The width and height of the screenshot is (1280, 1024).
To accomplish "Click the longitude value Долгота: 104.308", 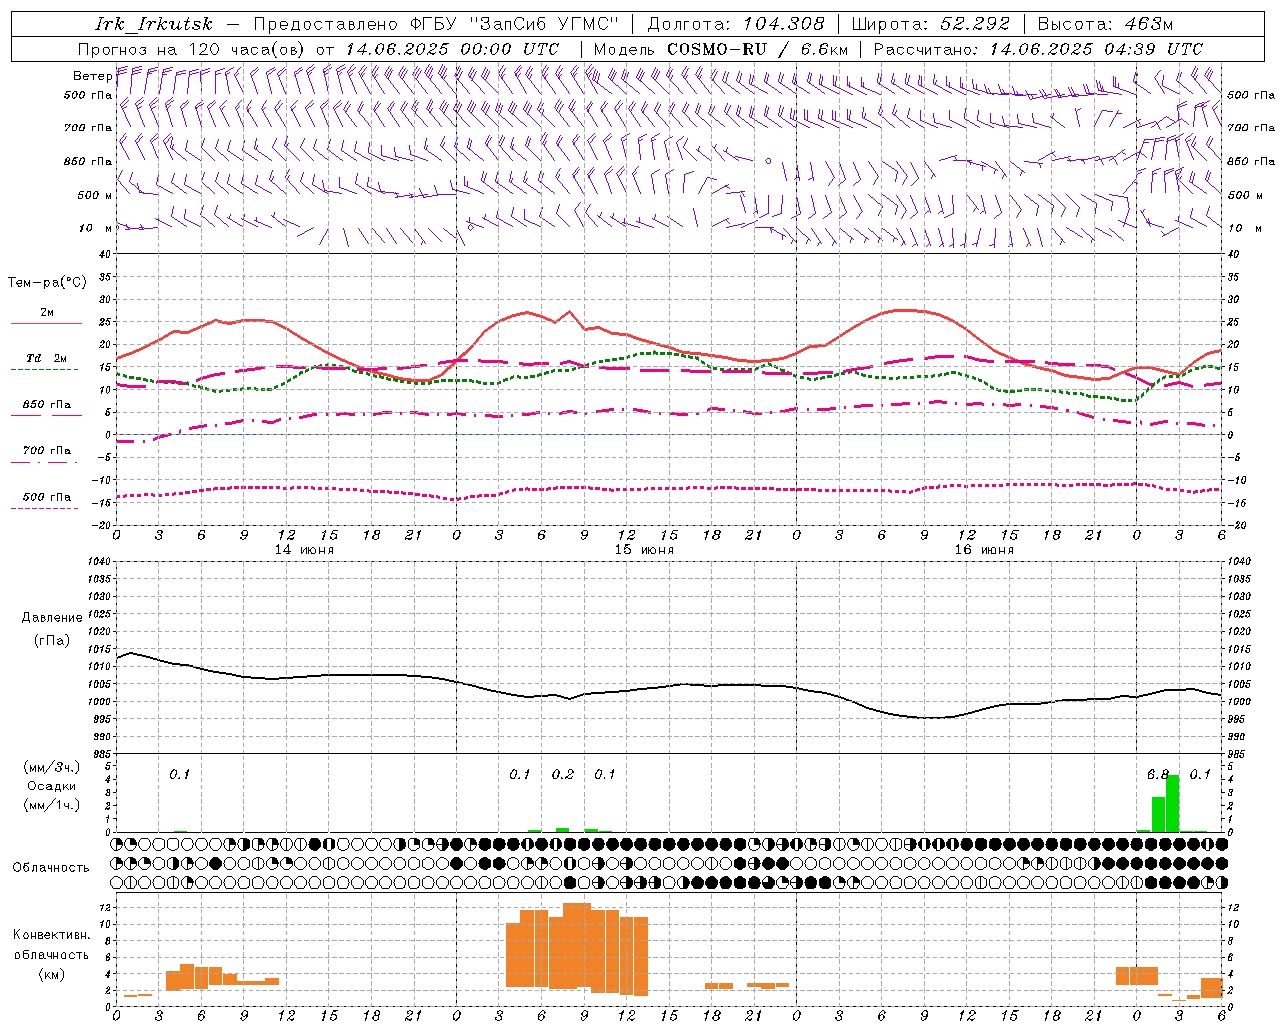I will [736, 24].
